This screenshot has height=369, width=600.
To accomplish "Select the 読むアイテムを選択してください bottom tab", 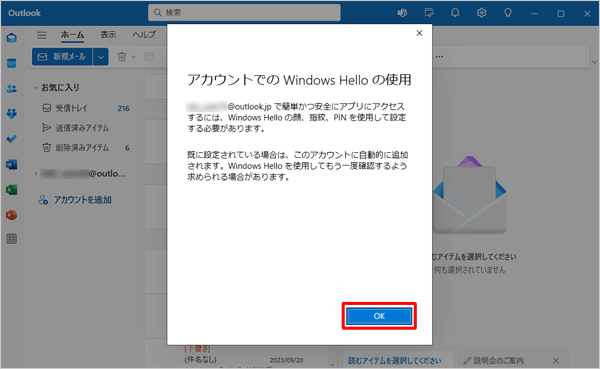I will 395,361.
